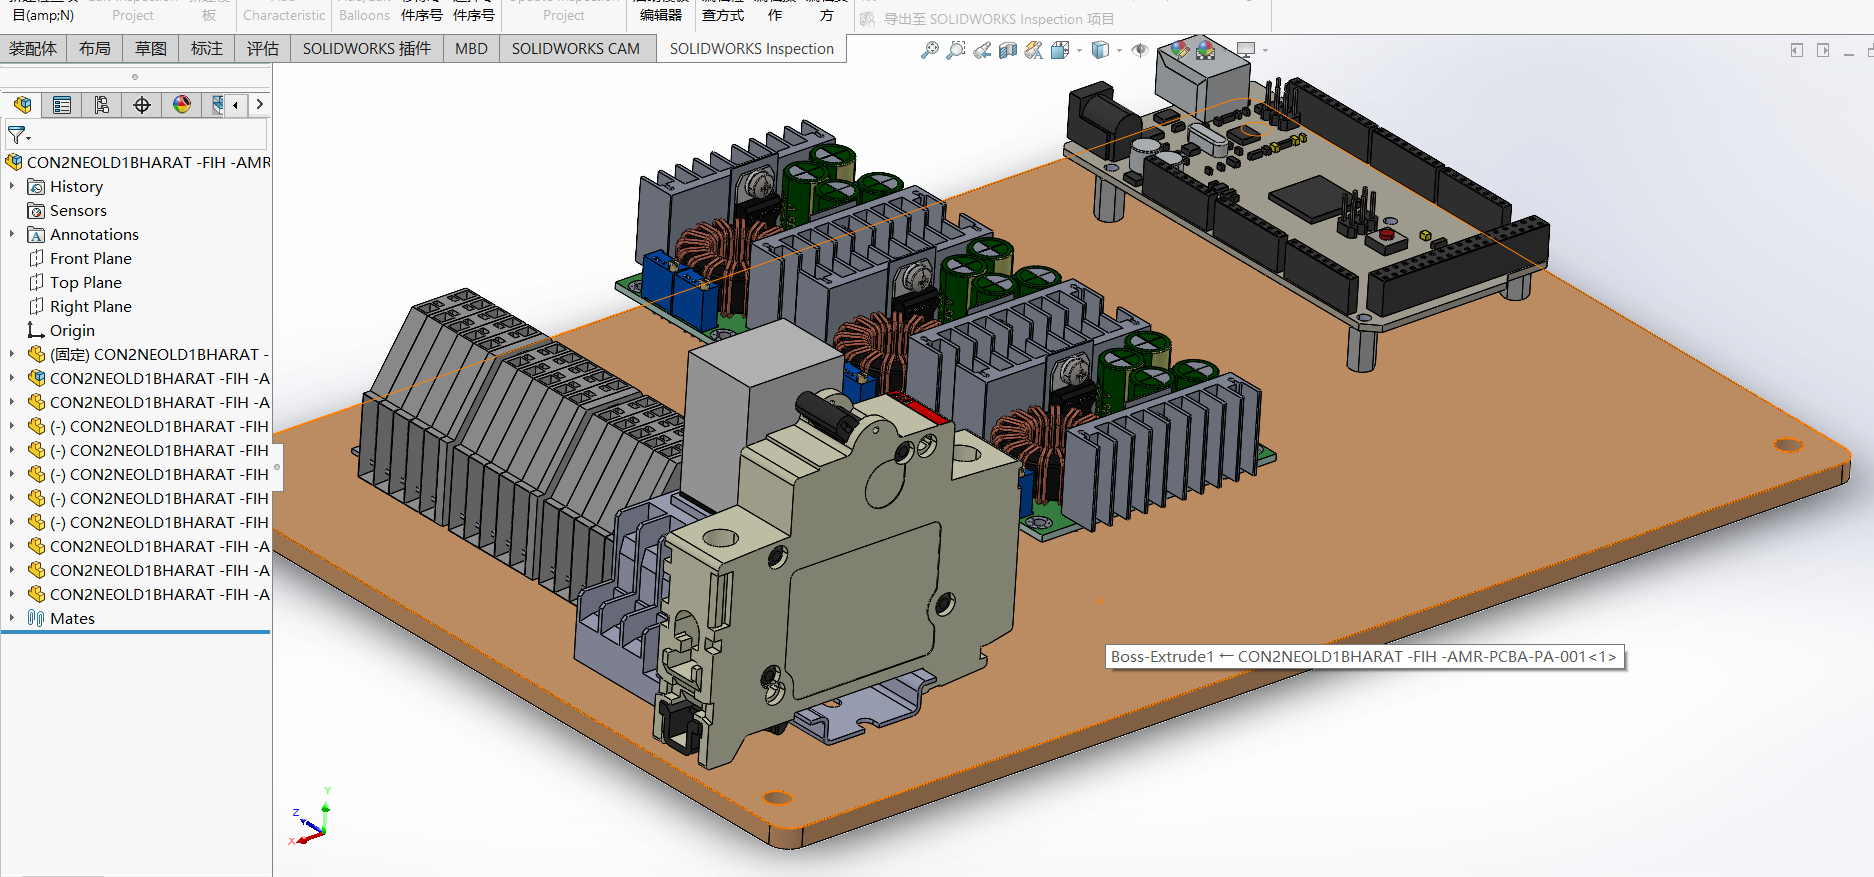Expand the Mates folder in the tree

tap(12, 618)
